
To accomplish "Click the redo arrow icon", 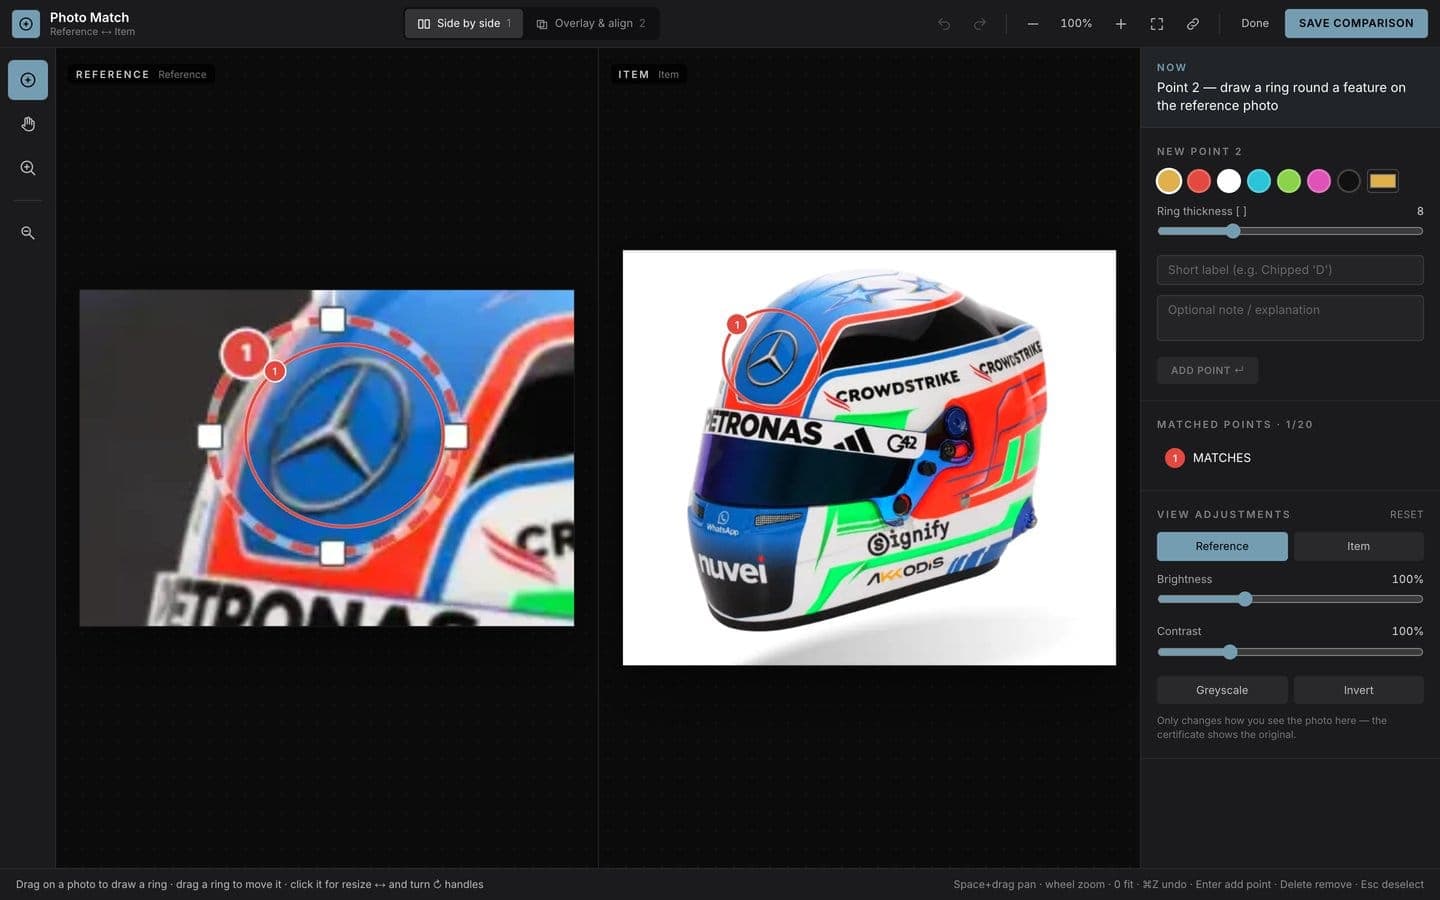I will click(x=980, y=24).
